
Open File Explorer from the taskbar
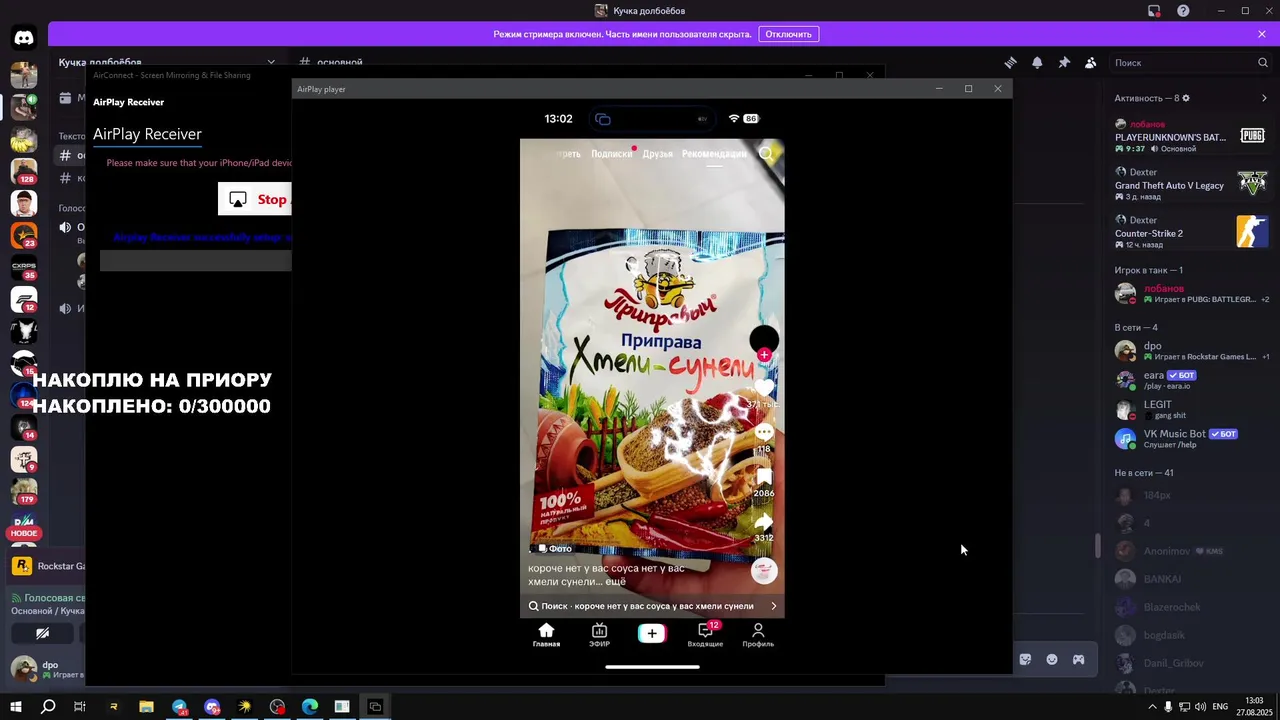[x=146, y=707]
